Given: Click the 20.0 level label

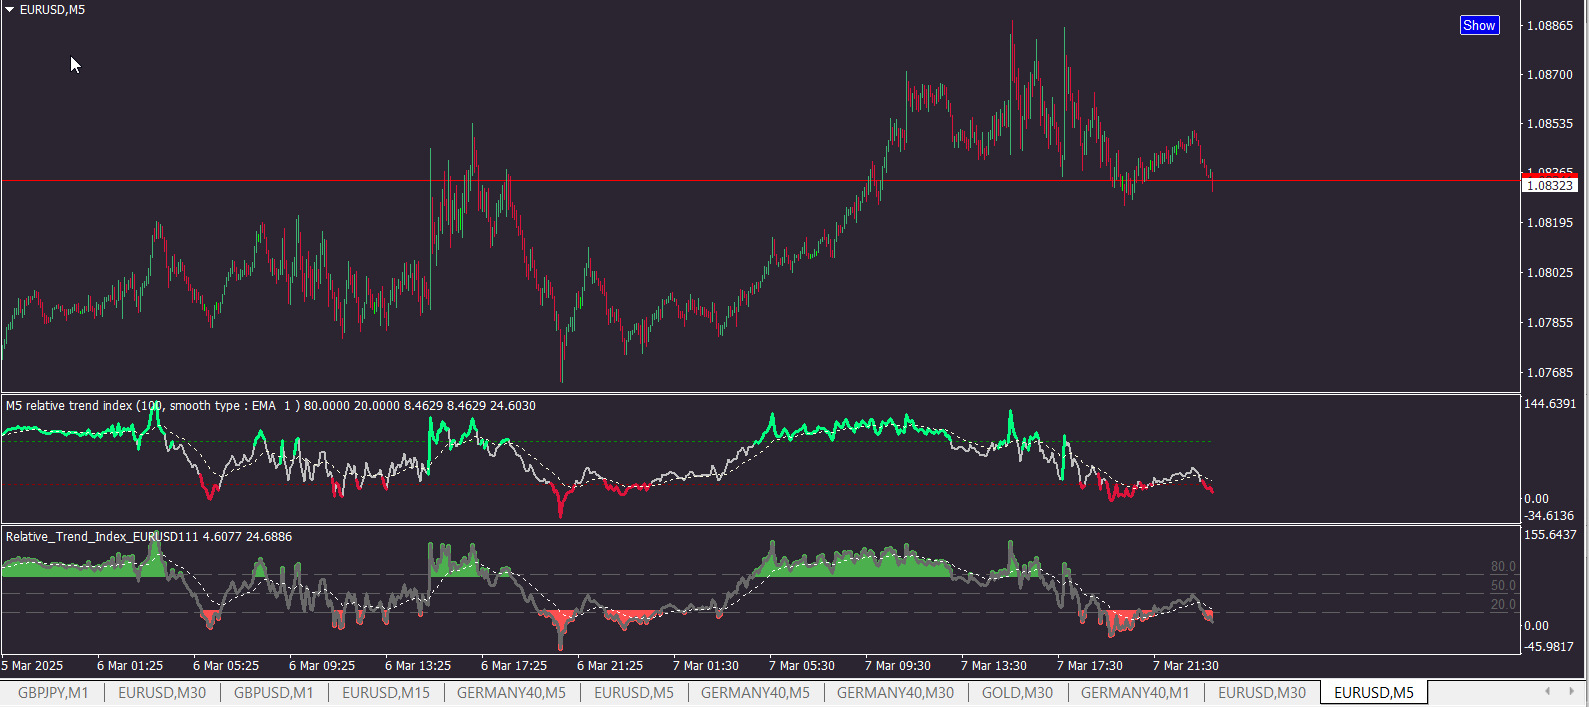Looking at the screenshot, I should coord(1503,605).
